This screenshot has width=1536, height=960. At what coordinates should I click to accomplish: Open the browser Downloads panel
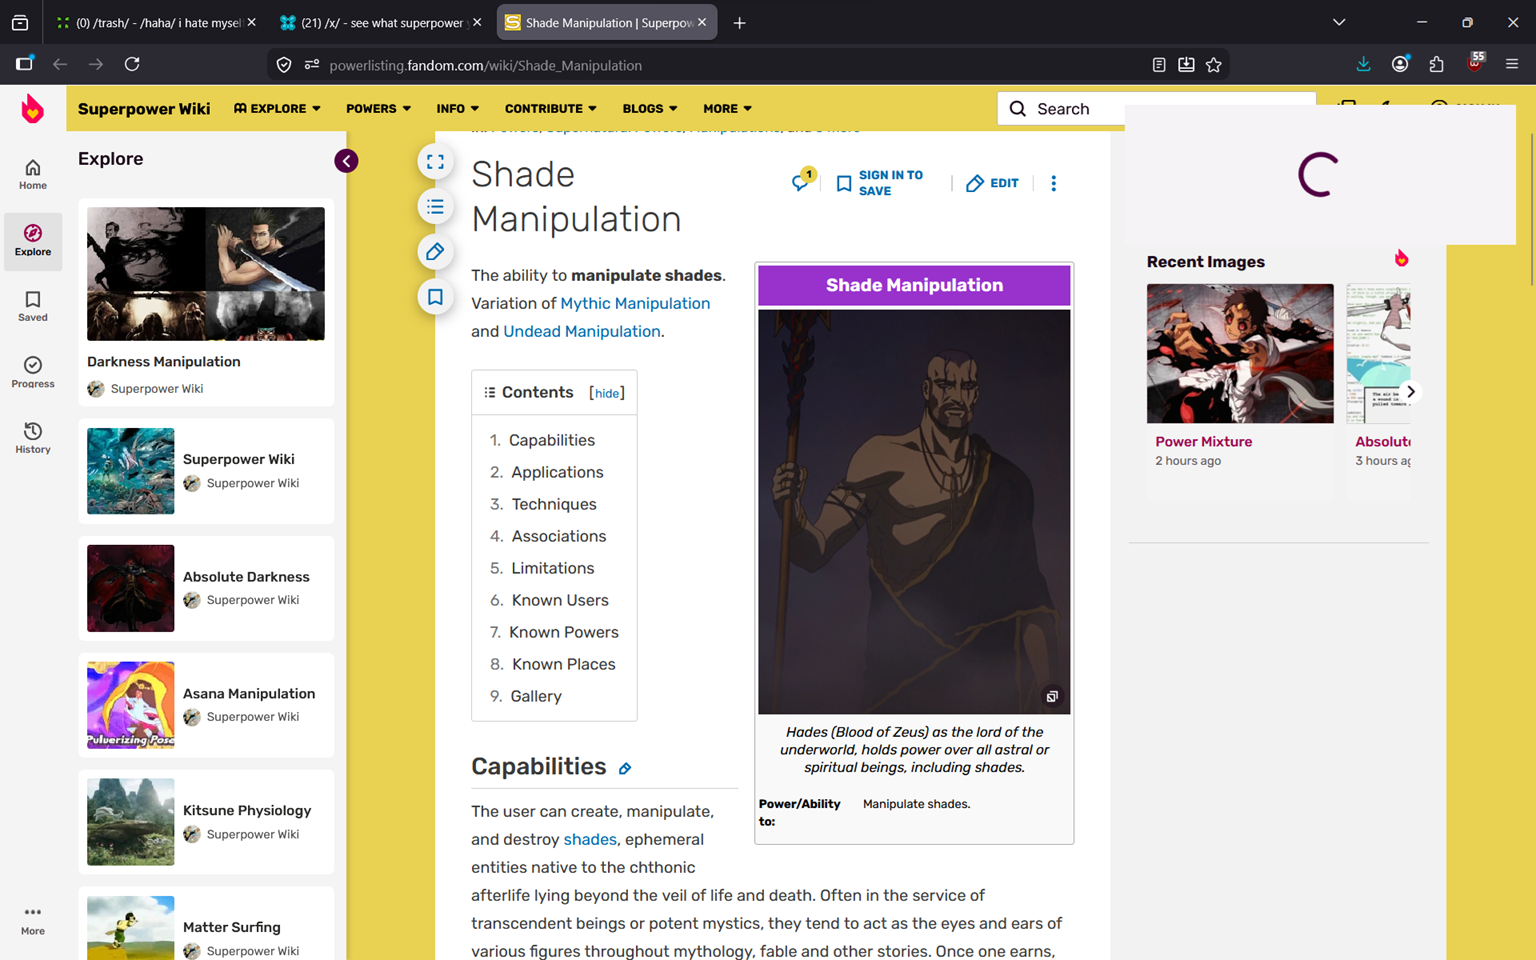pos(1363,64)
